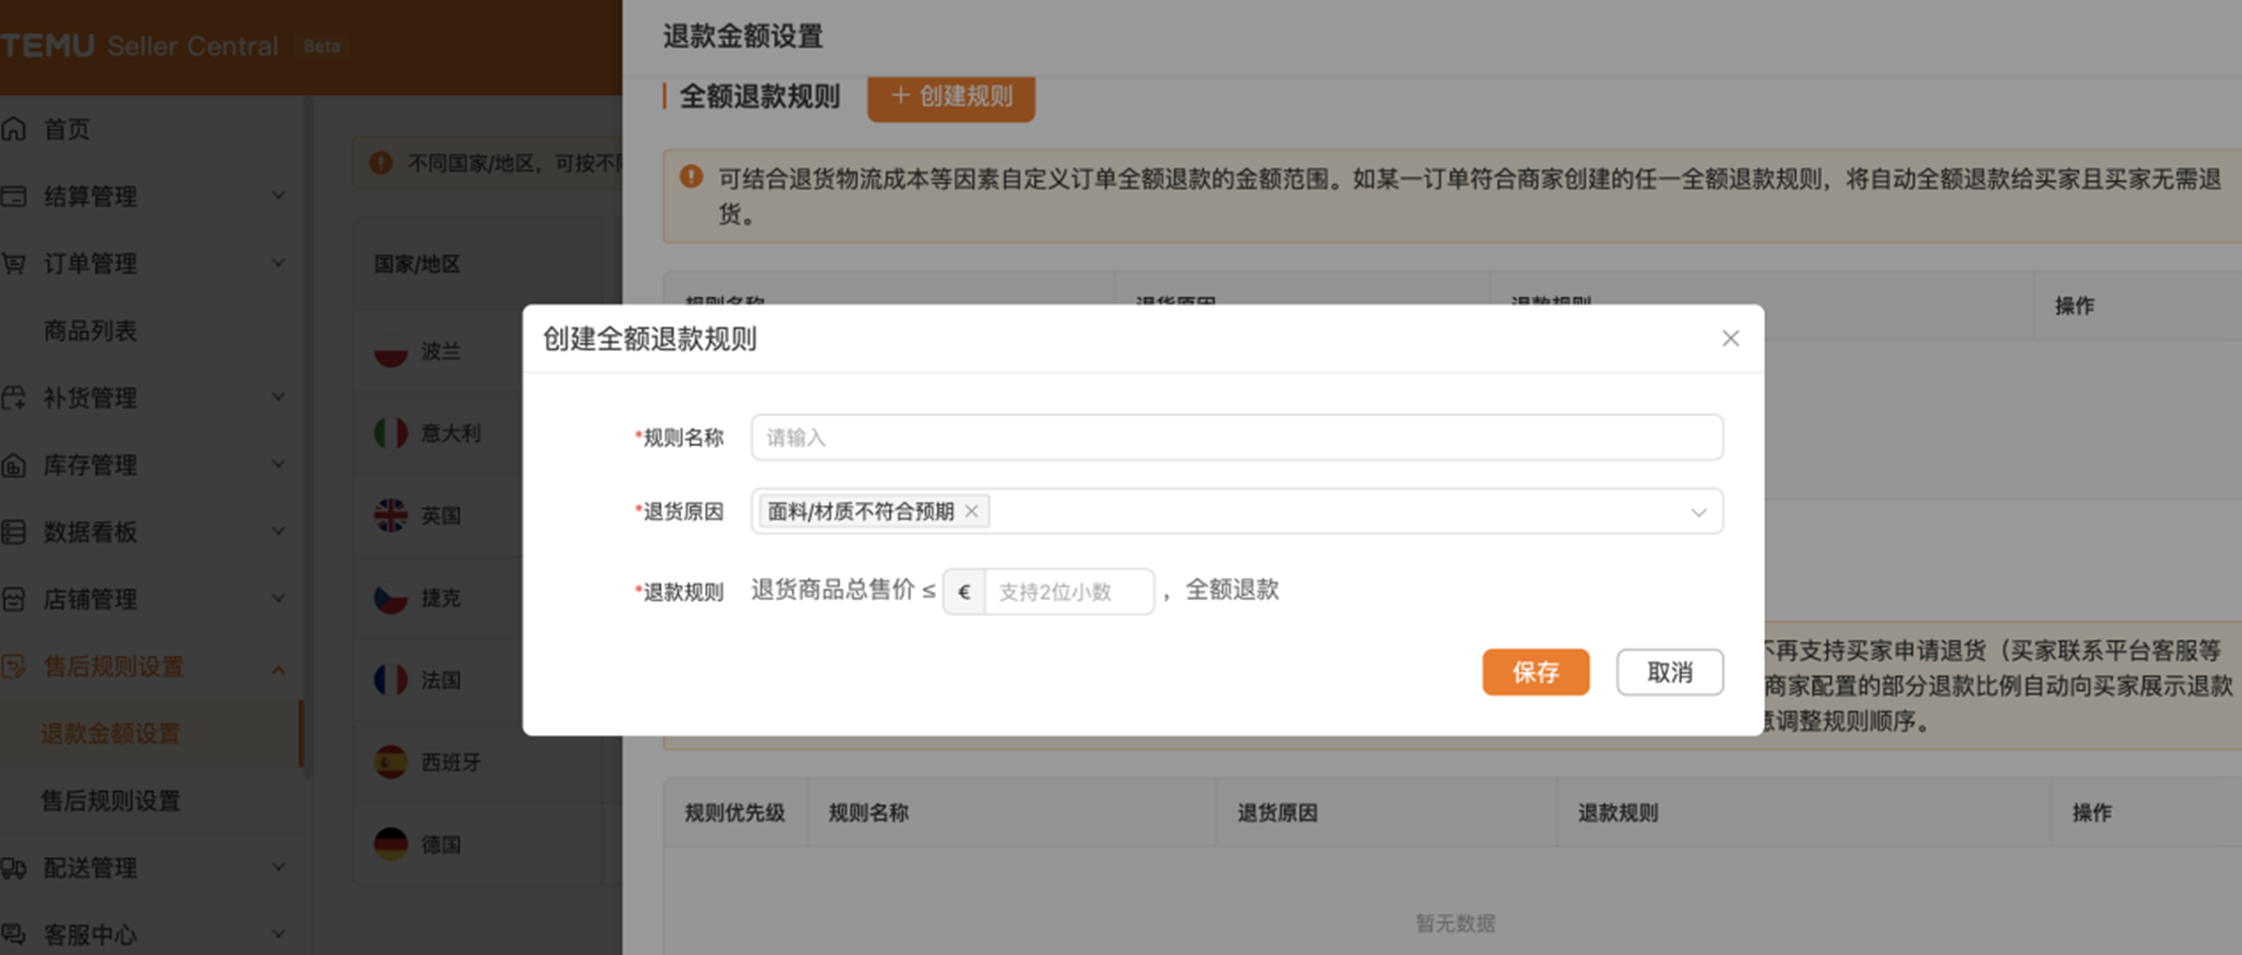Select the 售后规则设置 submenu item
The height and width of the screenshot is (955, 2242).
pyautogui.click(x=110, y=800)
